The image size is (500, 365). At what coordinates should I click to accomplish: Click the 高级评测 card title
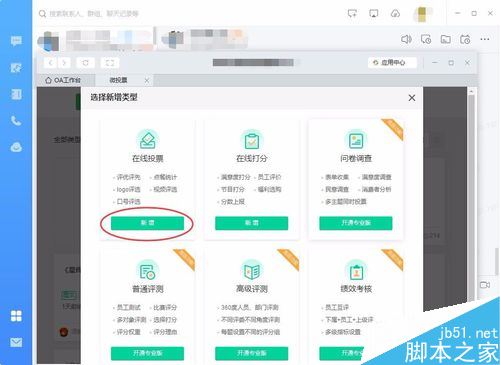[252, 289]
